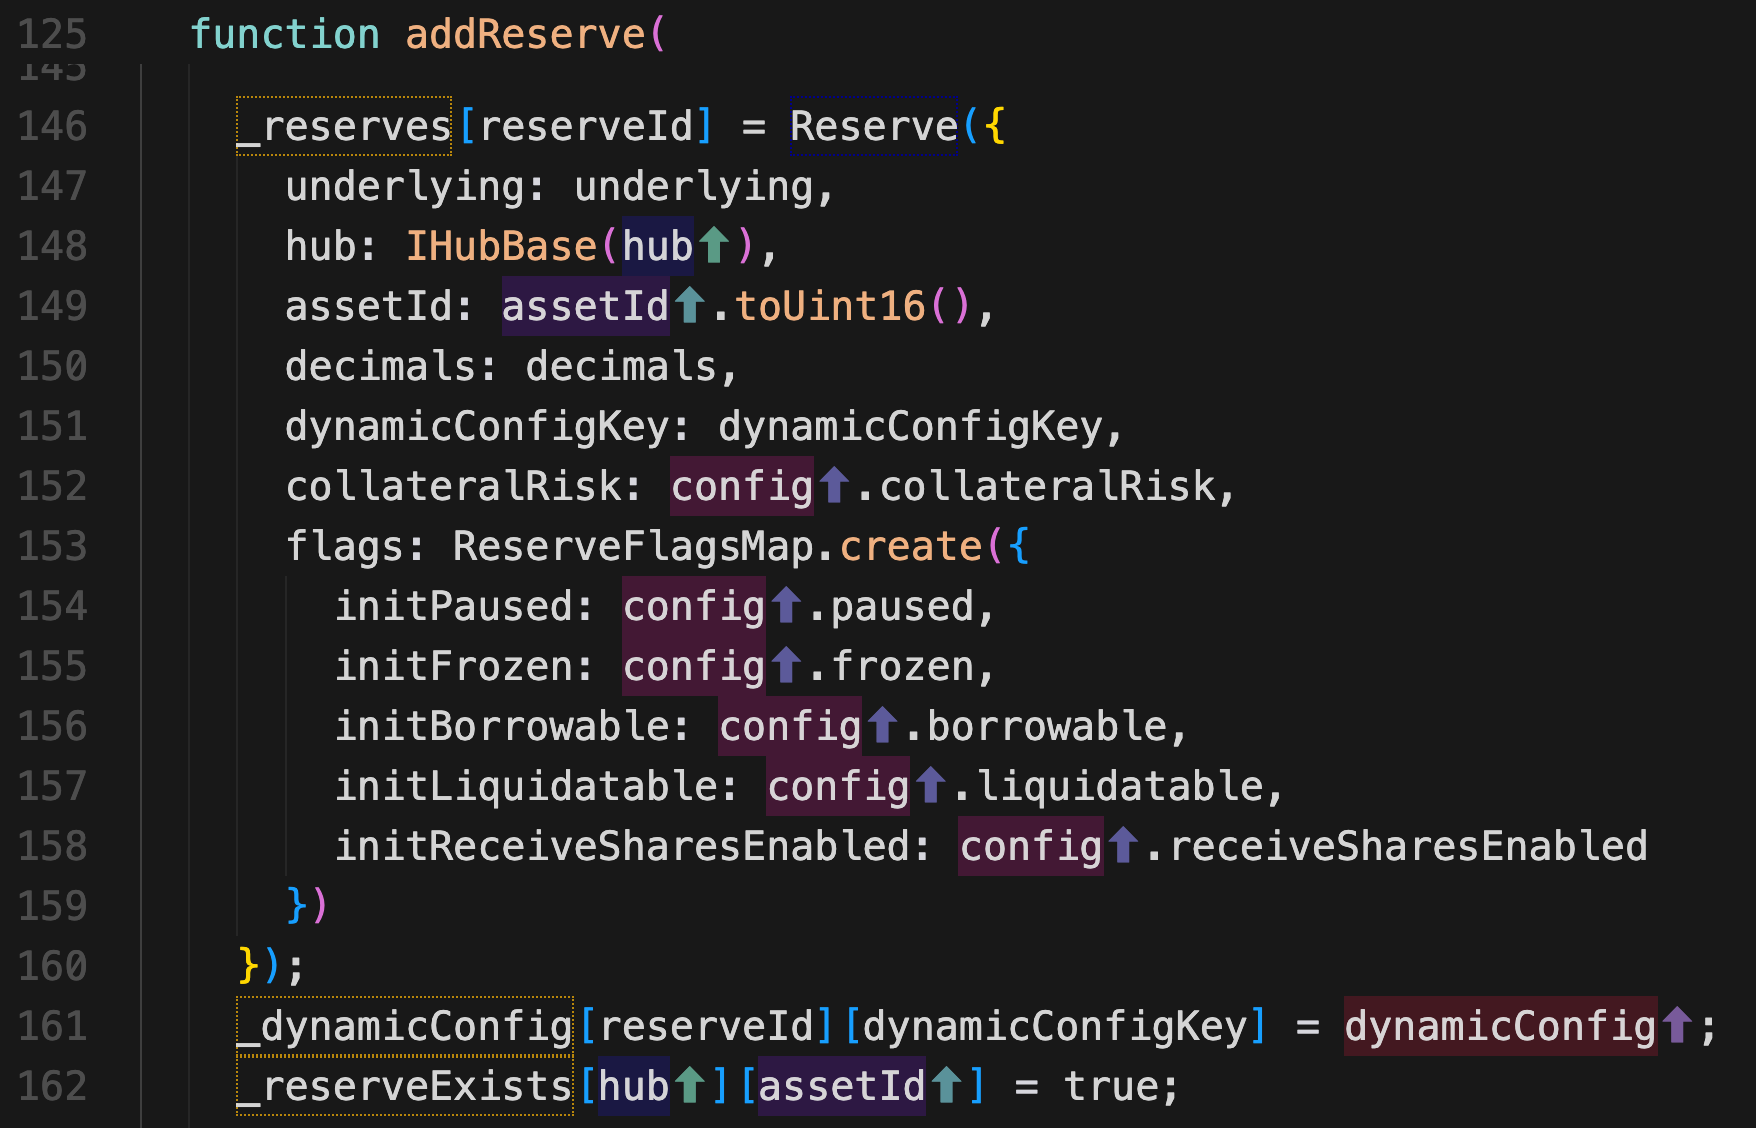Click the _reserves identifier on line 146

[x=344, y=126]
